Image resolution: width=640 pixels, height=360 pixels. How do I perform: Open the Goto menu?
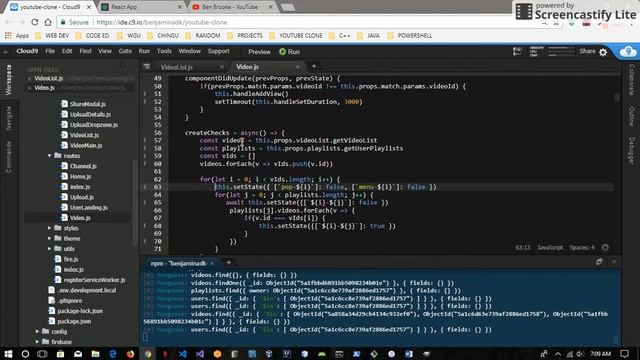pyautogui.click(x=125, y=51)
